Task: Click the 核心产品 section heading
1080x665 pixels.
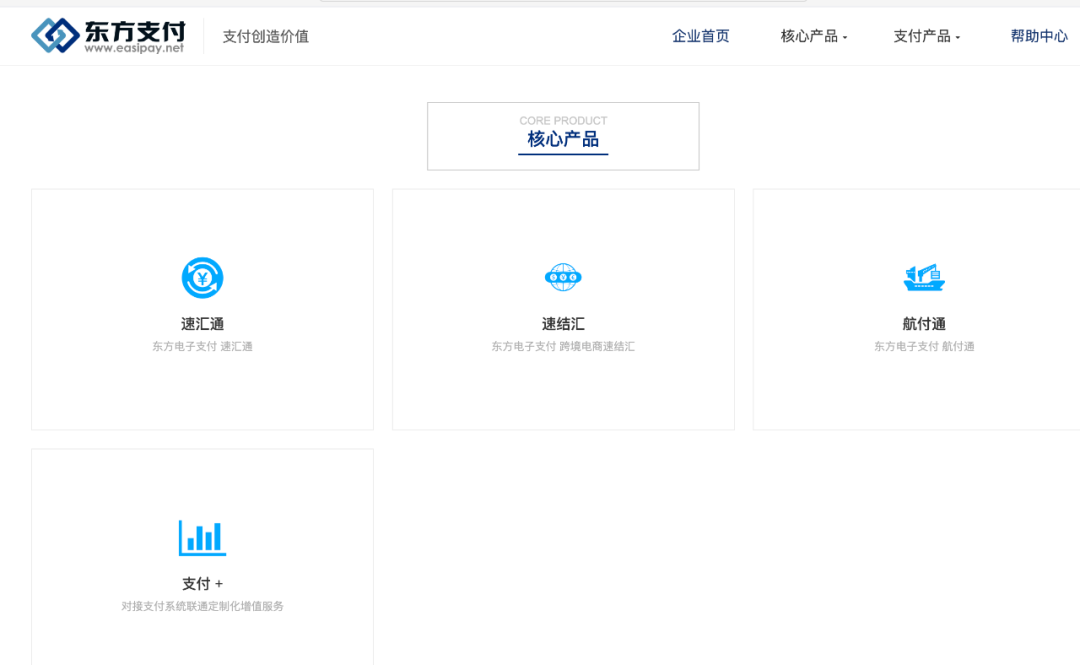Action: (563, 141)
